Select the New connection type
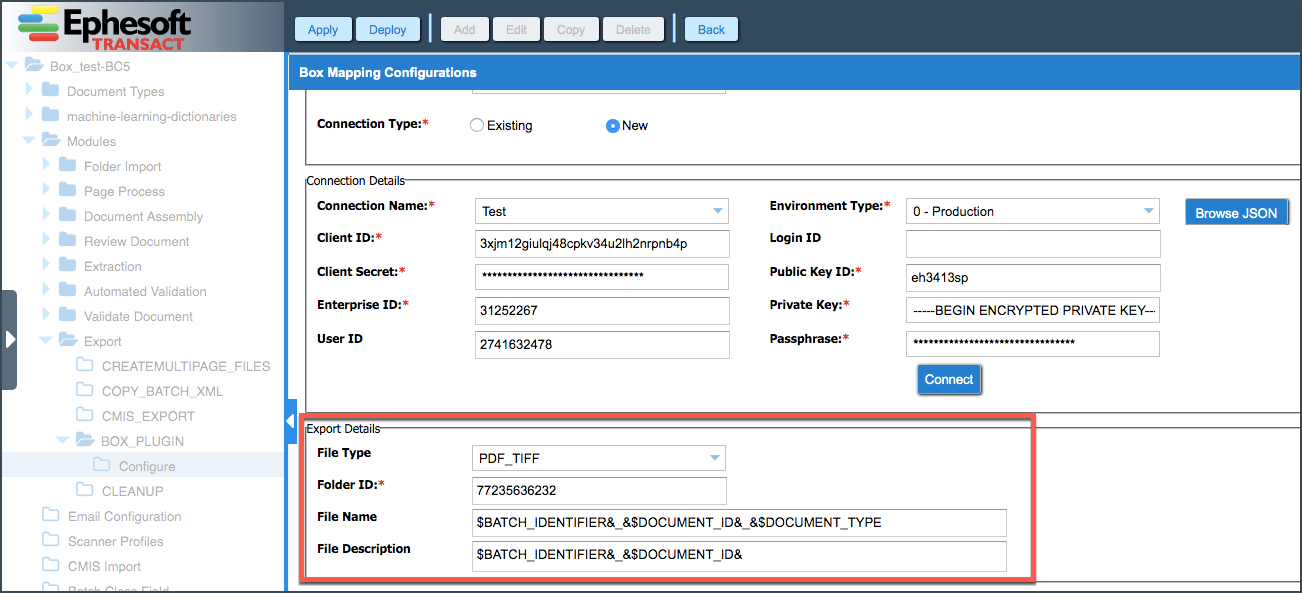The image size is (1302, 593). click(613, 126)
